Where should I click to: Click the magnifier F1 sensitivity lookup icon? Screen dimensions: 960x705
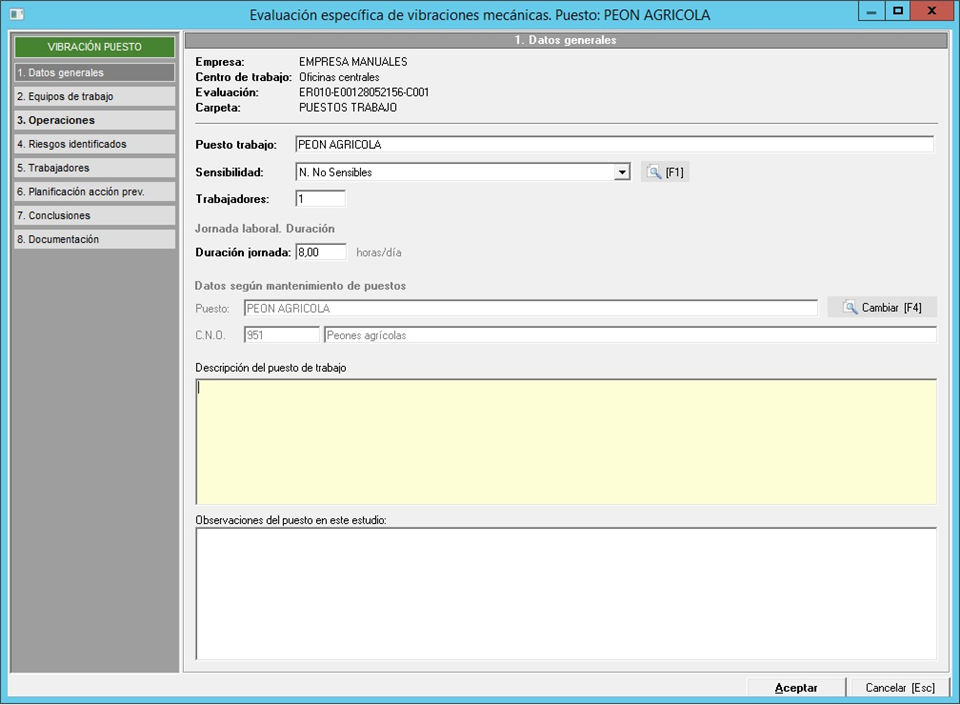point(654,172)
